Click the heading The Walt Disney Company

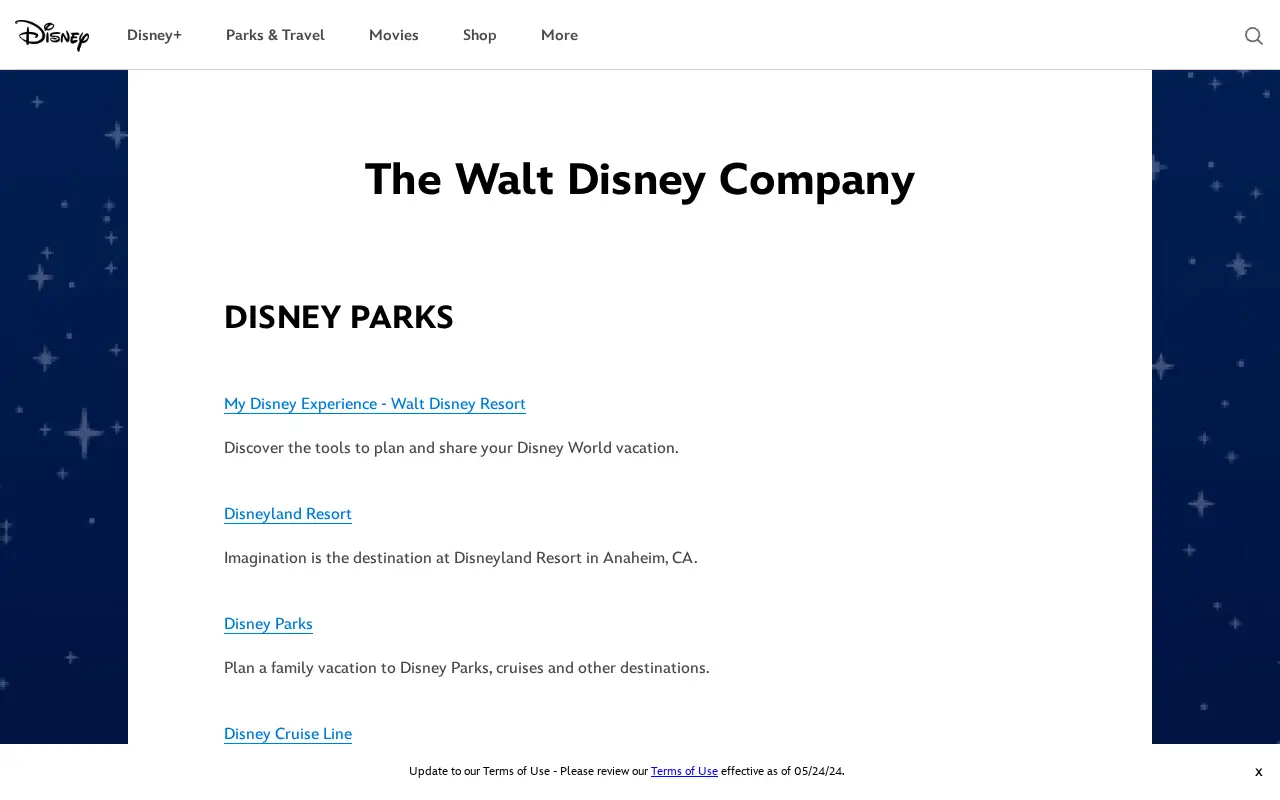[x=640, y=180]
